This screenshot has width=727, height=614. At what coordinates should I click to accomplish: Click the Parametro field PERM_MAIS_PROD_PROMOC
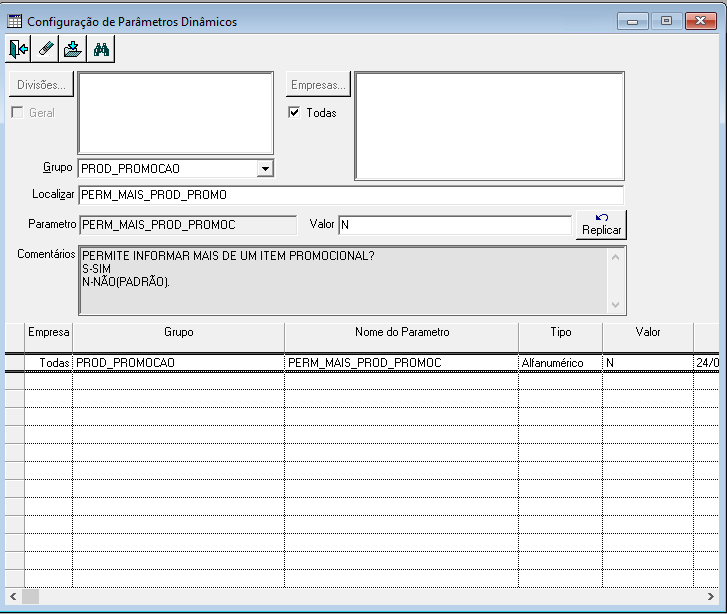pyautogui.click(x=188, y=225)
